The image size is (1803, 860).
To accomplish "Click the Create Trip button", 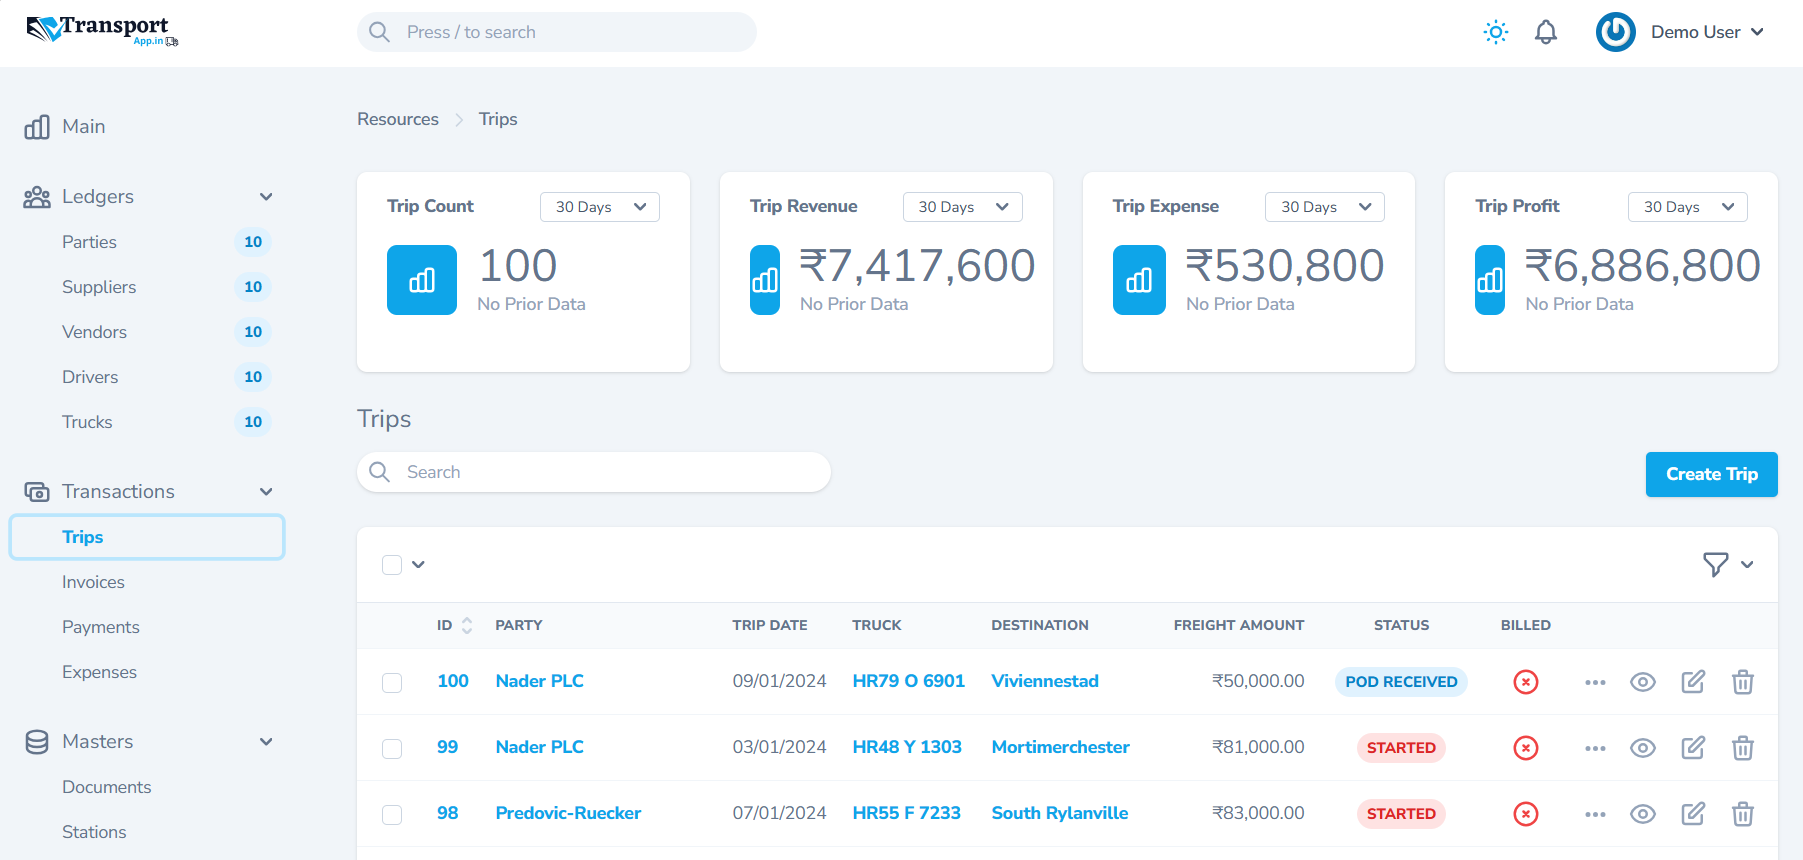I will (1711, 474).
